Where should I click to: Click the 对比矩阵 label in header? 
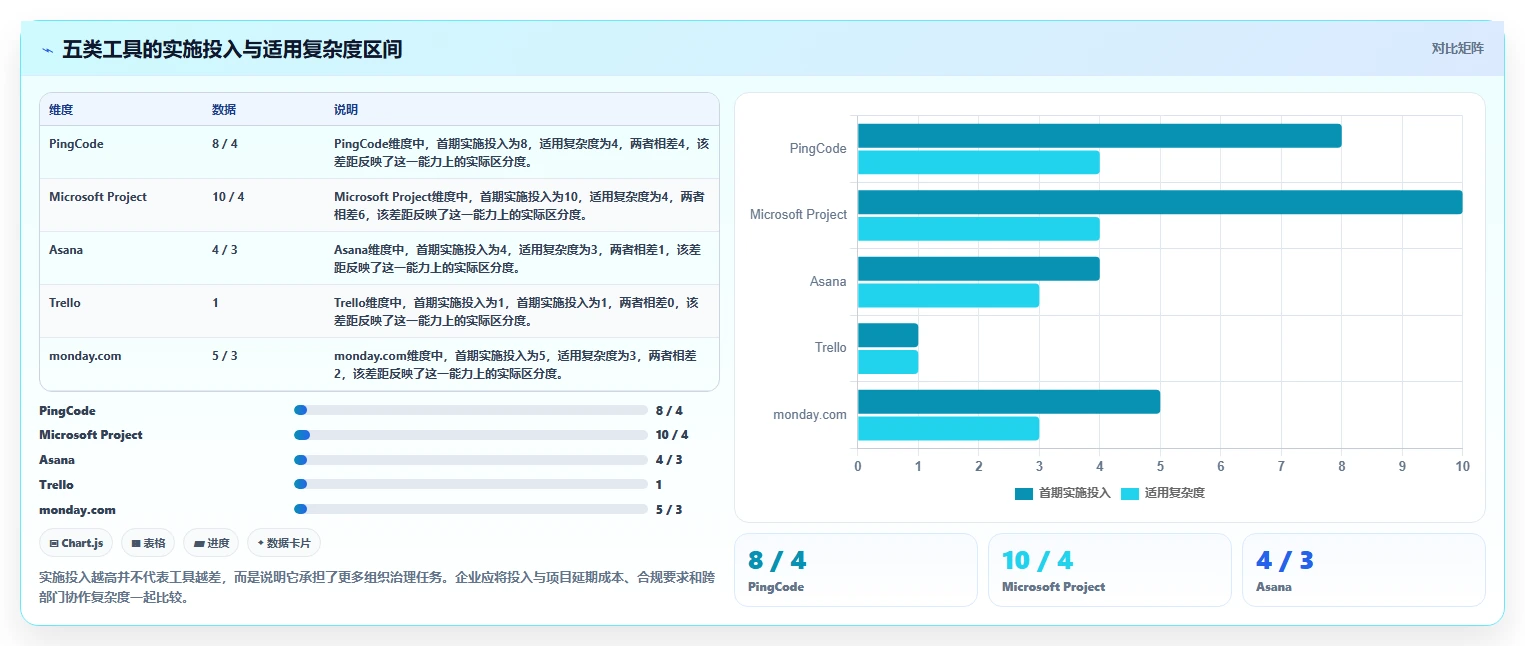click(1457, 48)
